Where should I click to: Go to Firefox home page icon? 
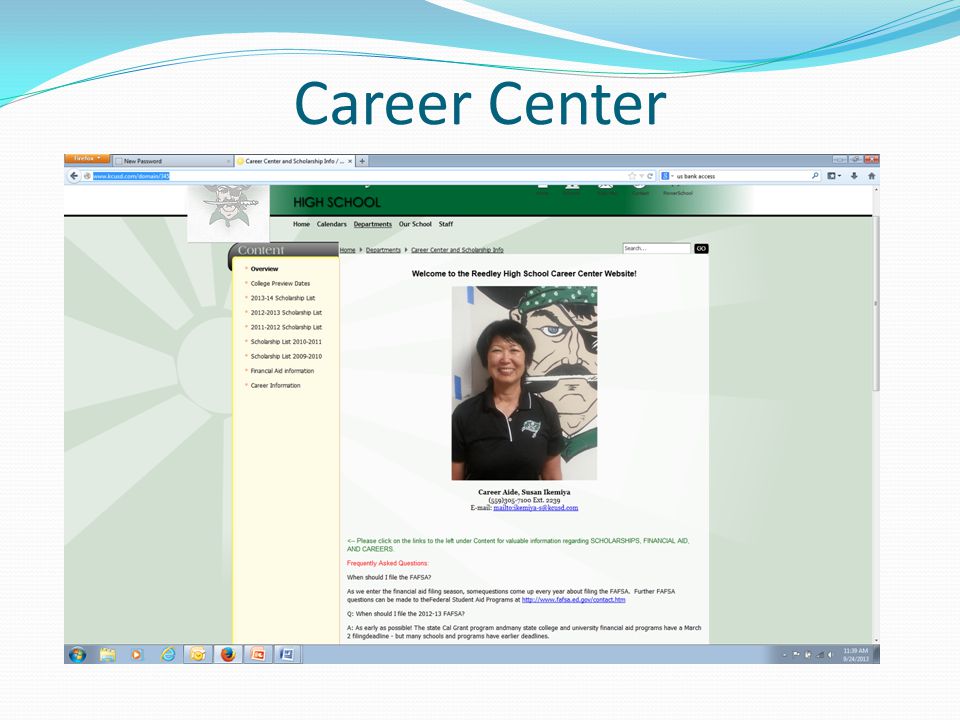871,176
